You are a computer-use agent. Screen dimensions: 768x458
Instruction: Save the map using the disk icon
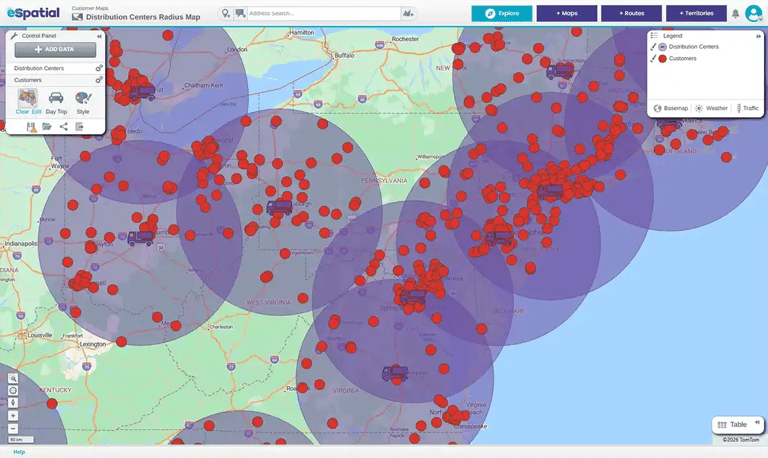[x=31, y=127]
